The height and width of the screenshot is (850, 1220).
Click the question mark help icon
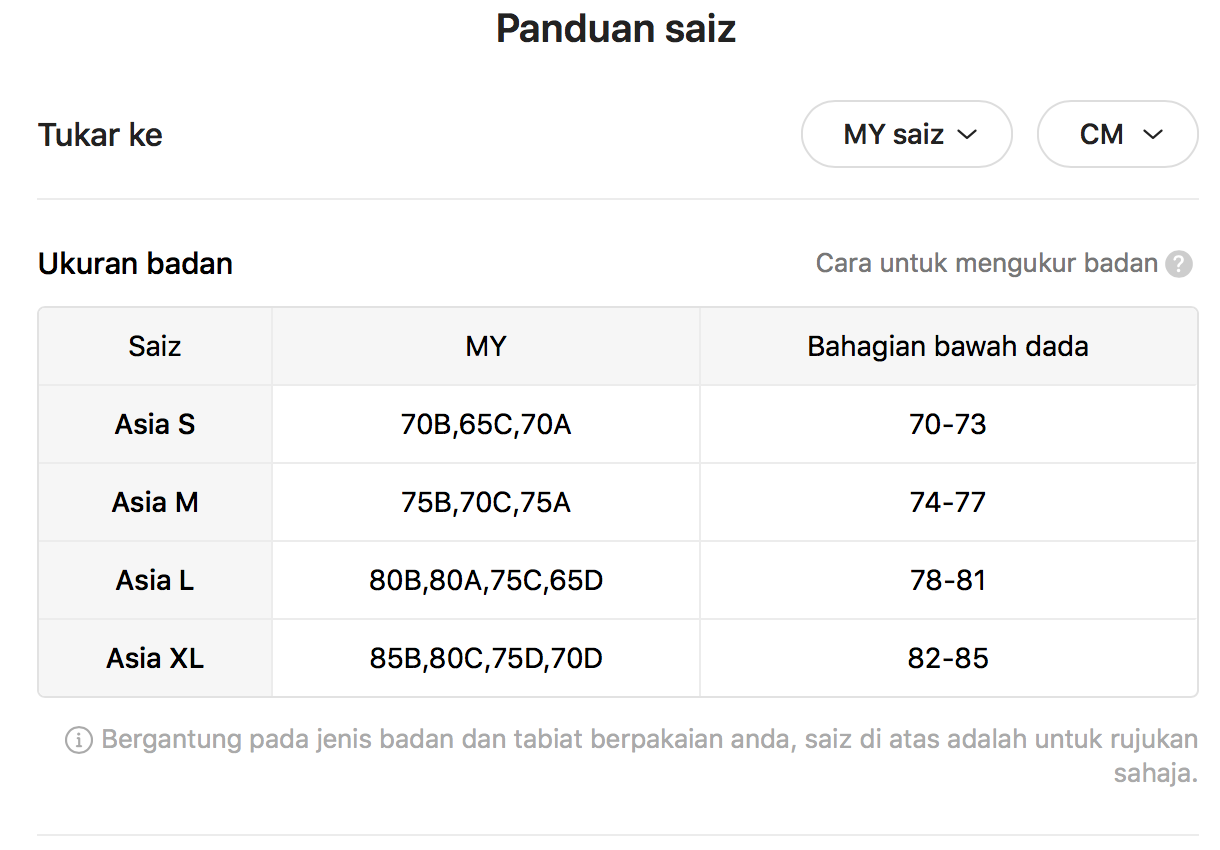pyautogui.click(x=1179, y=264)
